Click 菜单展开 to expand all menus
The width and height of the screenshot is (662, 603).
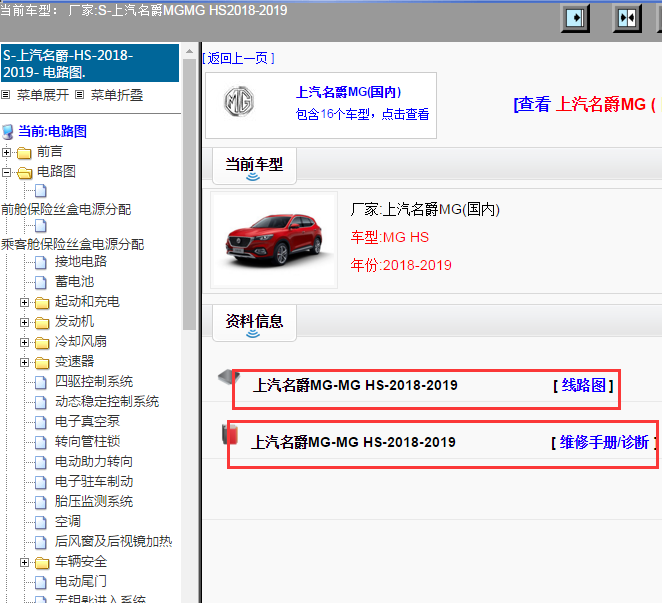(x=43, y=95)
